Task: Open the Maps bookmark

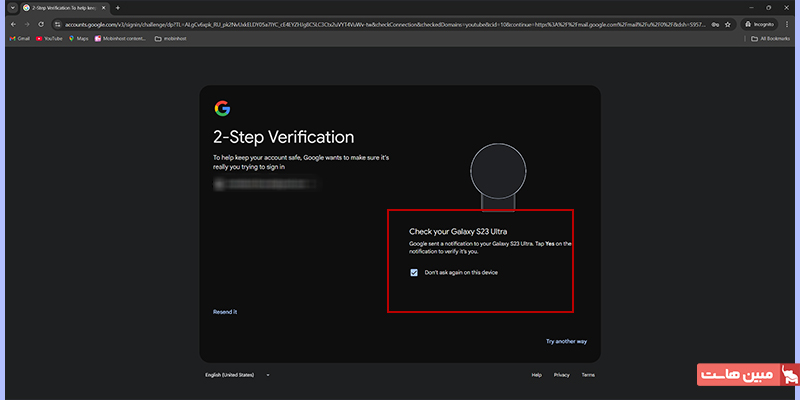Action: click(x=79, y=38)
